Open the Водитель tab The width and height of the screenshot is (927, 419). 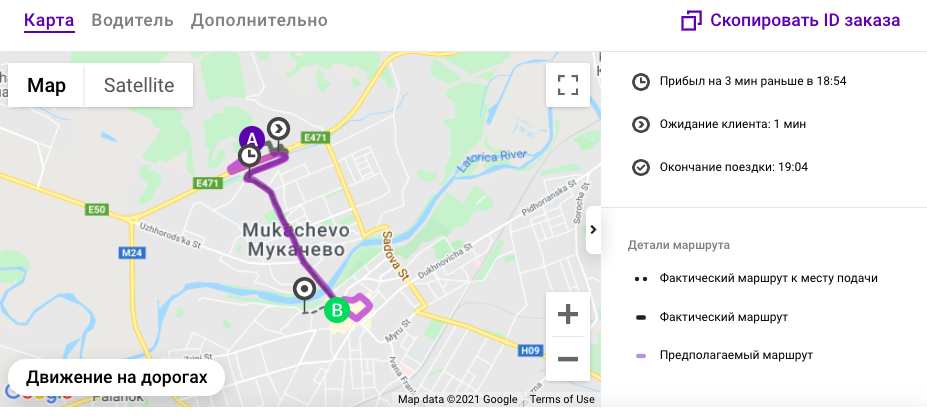132,20
